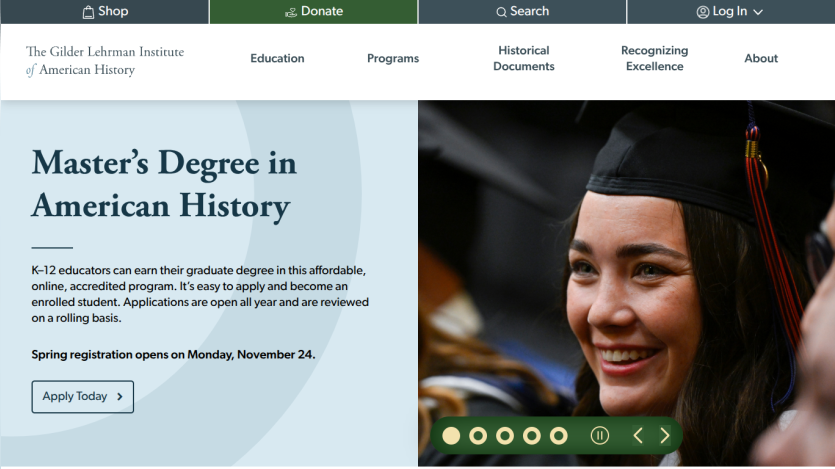835x469 pixels.
Task: Select the fourth carousel slide dot
Action: click(x=531, y=436)
